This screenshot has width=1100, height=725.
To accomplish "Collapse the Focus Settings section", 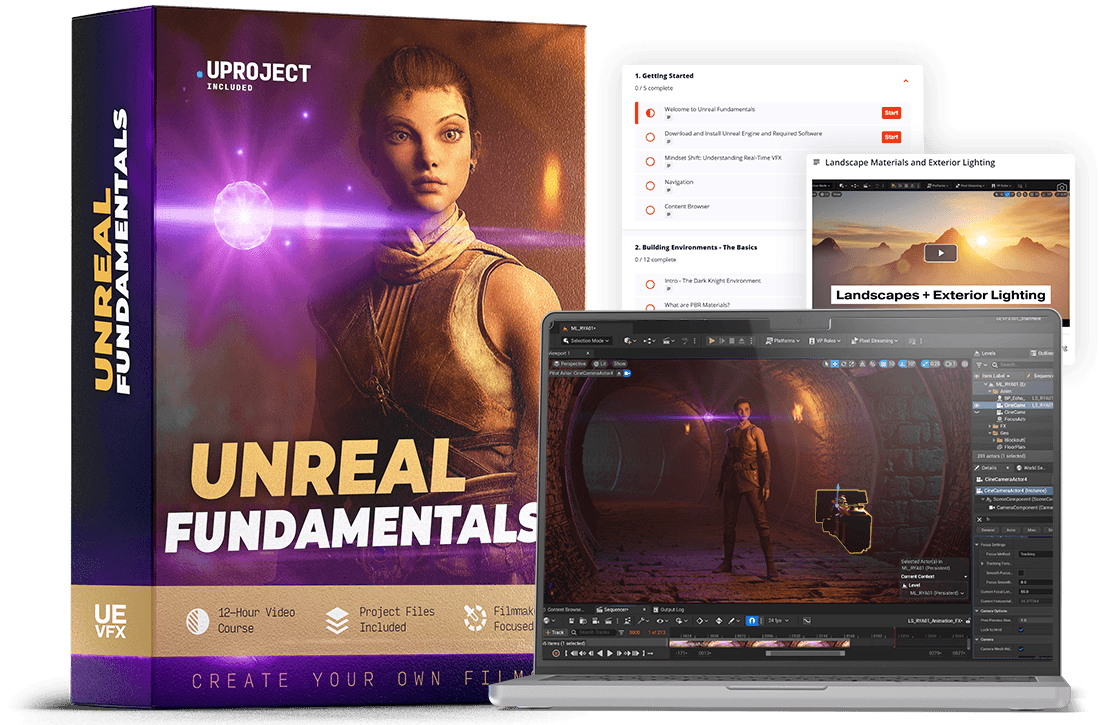I will [x=977, y=544].
